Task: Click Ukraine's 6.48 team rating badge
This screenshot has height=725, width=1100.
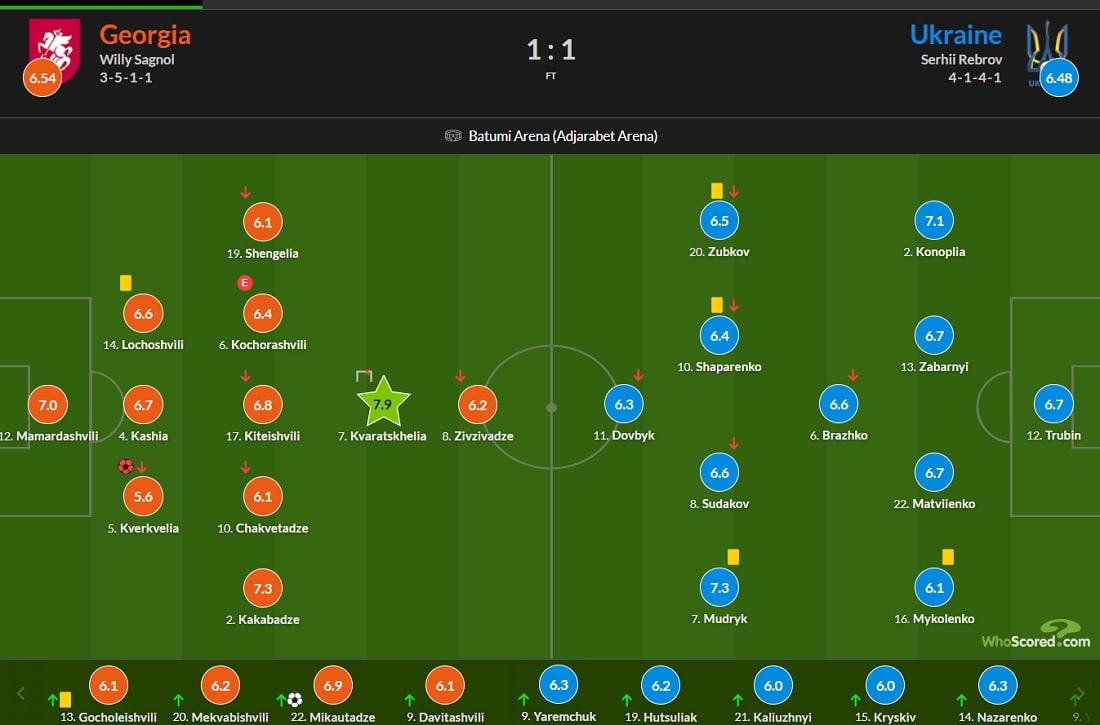Action: coord(1059,77)
